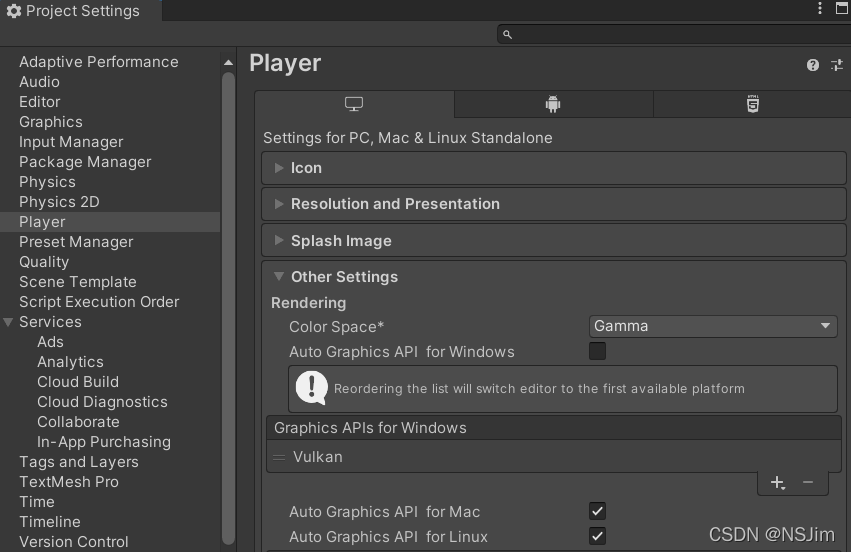Screen dimensions: 851x552
Task: Remove the graphics API with minus button
Action: coord(808,483)
